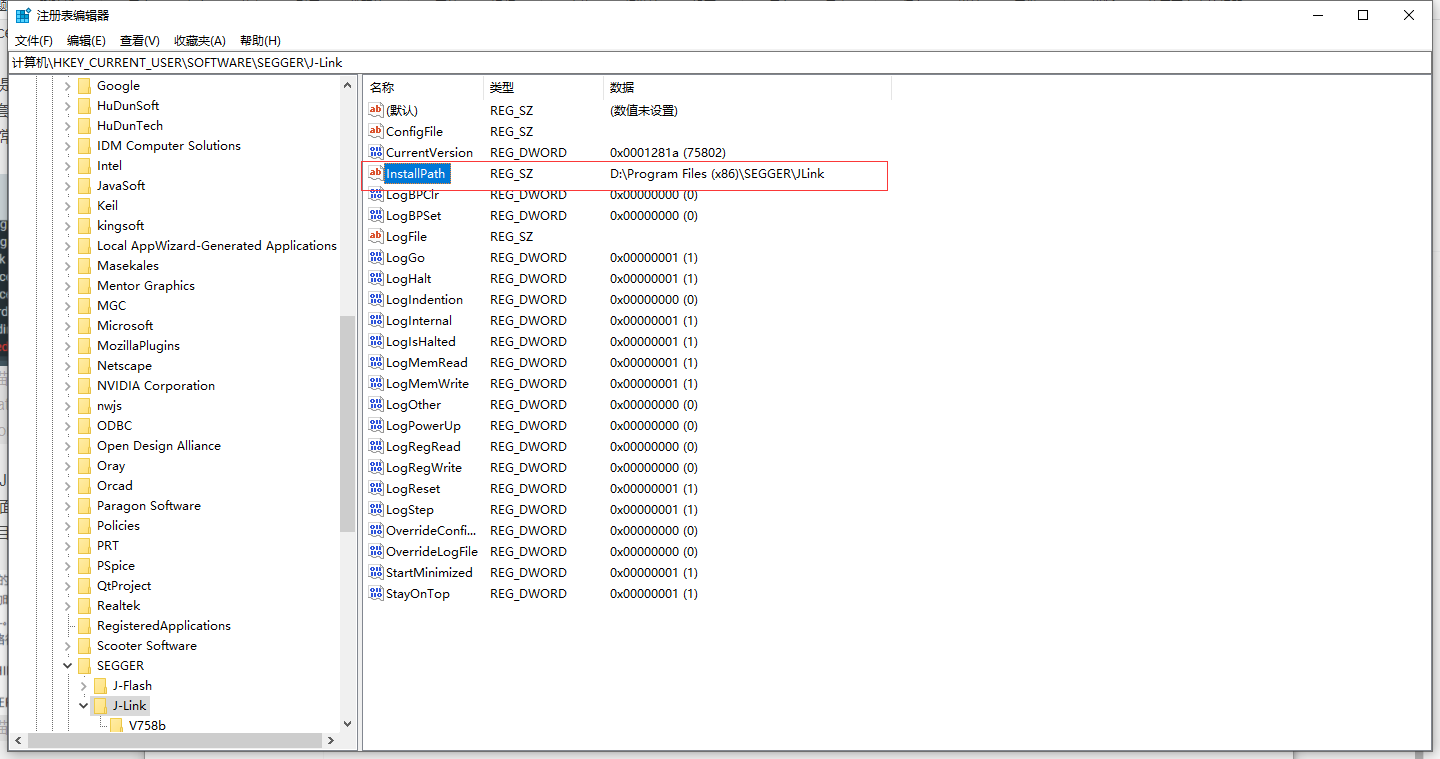The image size is (1440, 759).
Task: Sort values by 类型 column header
Action: (544, 88)
